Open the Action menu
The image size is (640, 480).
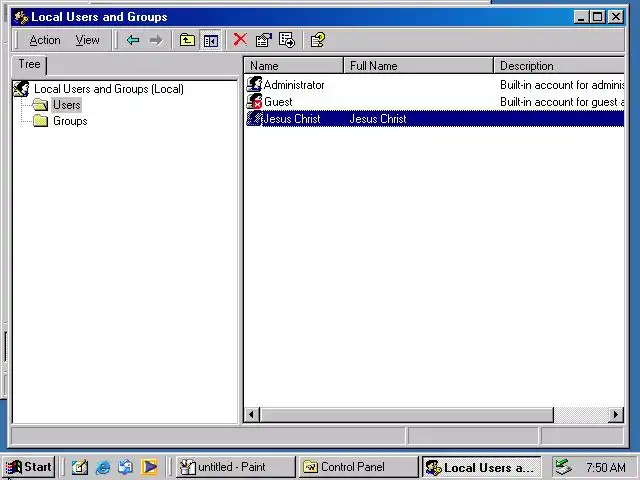pos(45,40)
